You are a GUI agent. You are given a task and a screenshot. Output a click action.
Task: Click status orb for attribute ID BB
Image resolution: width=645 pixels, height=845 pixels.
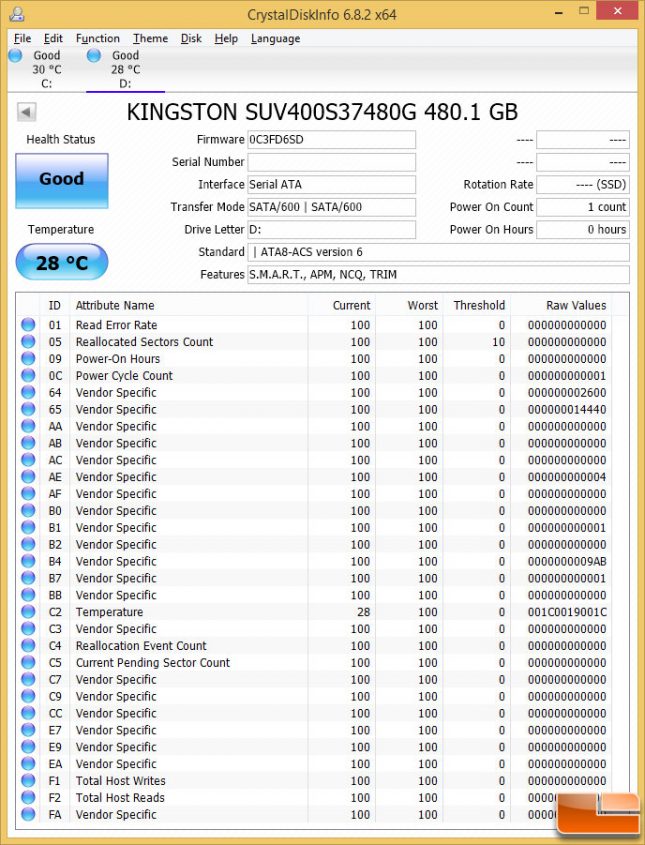coord(28,594)
